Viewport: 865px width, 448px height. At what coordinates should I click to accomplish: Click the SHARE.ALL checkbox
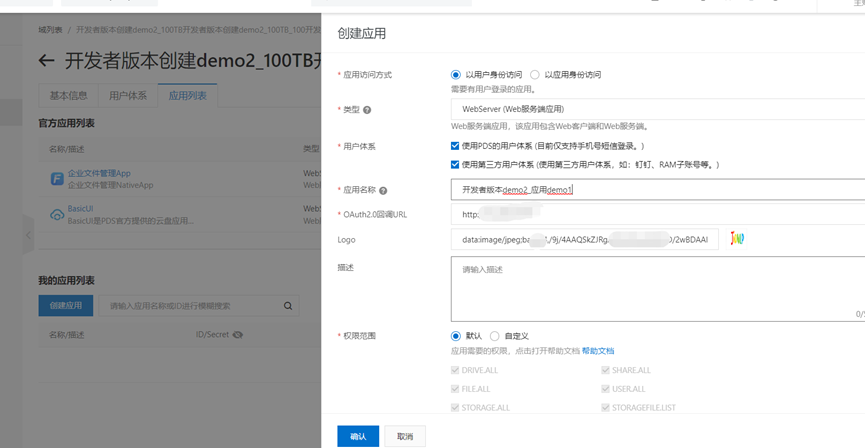(605, 370)
